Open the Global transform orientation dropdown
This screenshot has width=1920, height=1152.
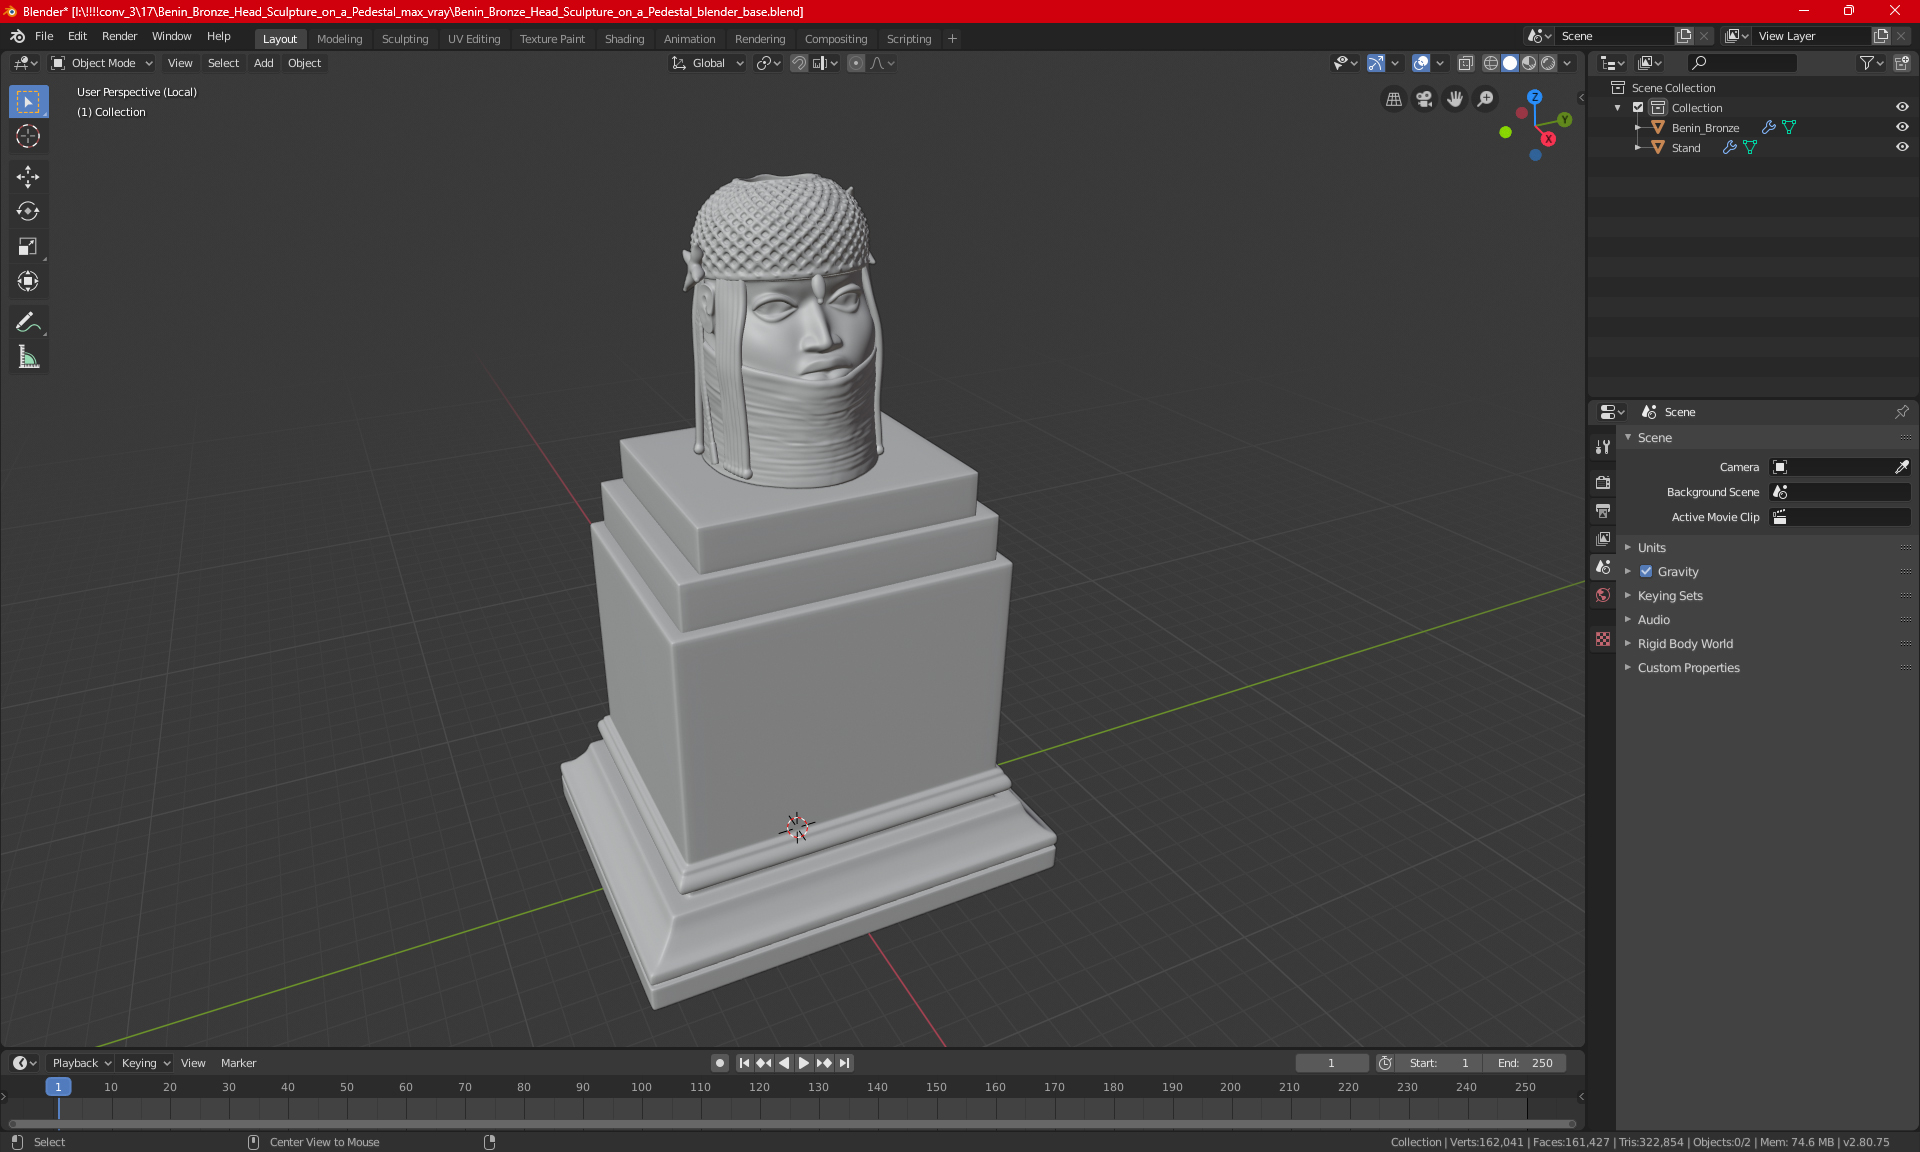[x=708, y=63]
